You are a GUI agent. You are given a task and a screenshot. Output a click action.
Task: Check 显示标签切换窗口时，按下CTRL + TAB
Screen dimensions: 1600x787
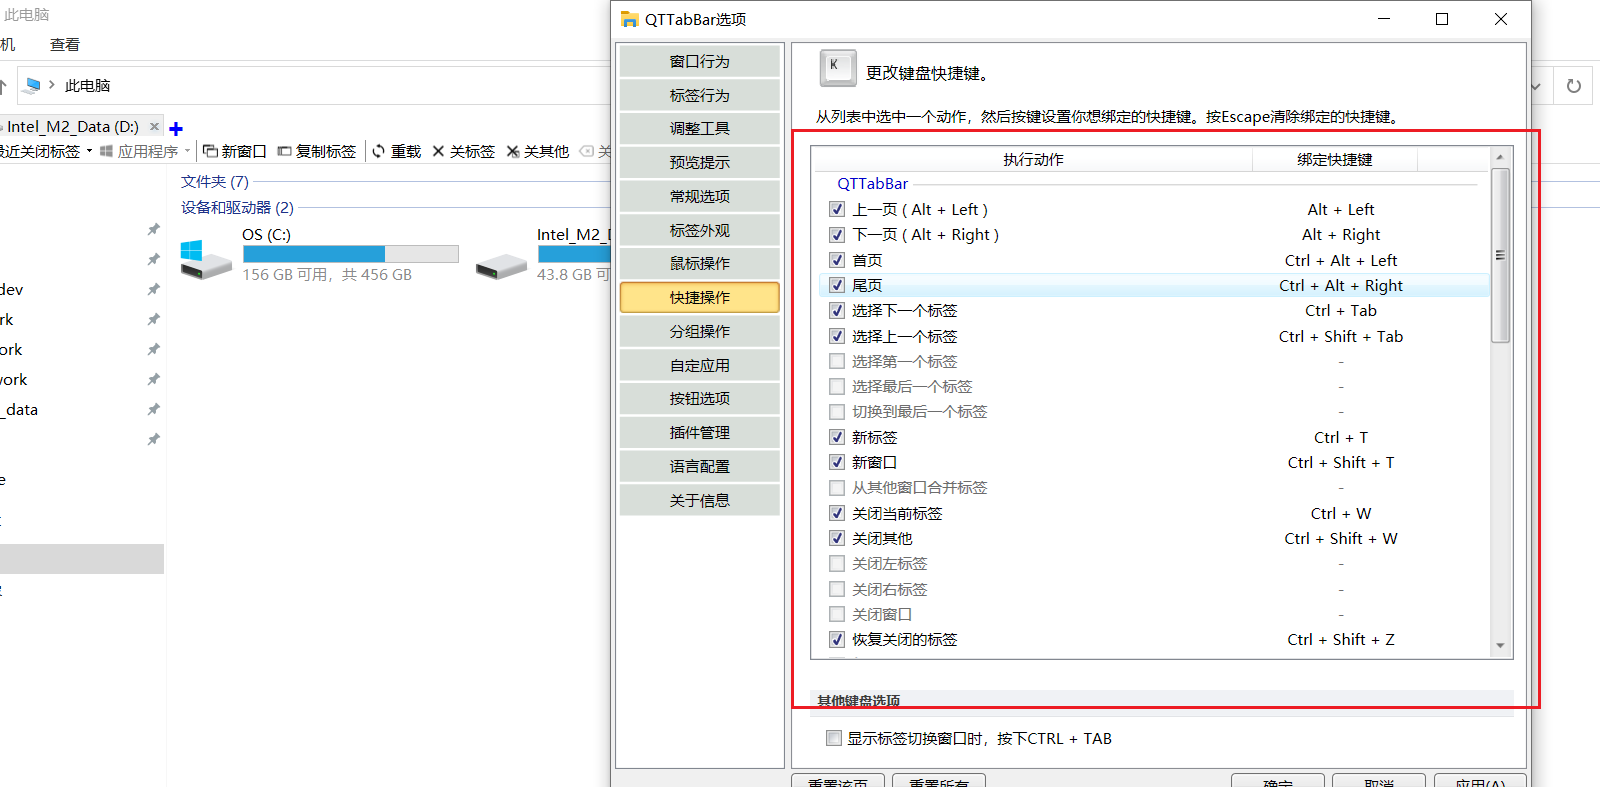[x=834, y=738]
